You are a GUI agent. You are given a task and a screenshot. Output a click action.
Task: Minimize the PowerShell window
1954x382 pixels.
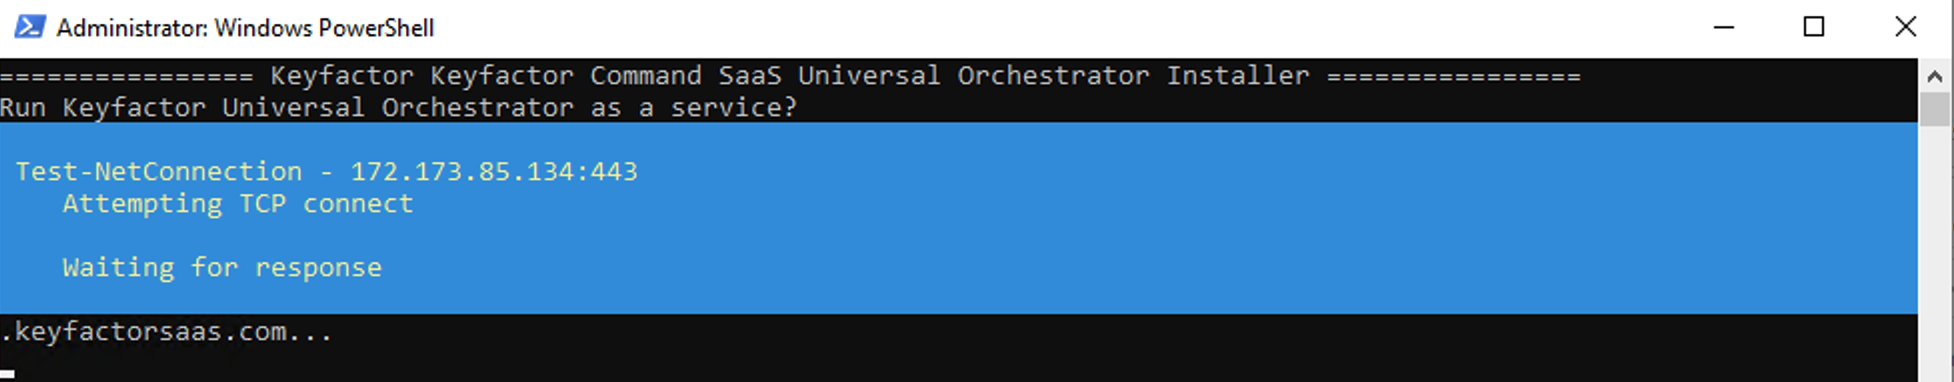(1723, 27)
